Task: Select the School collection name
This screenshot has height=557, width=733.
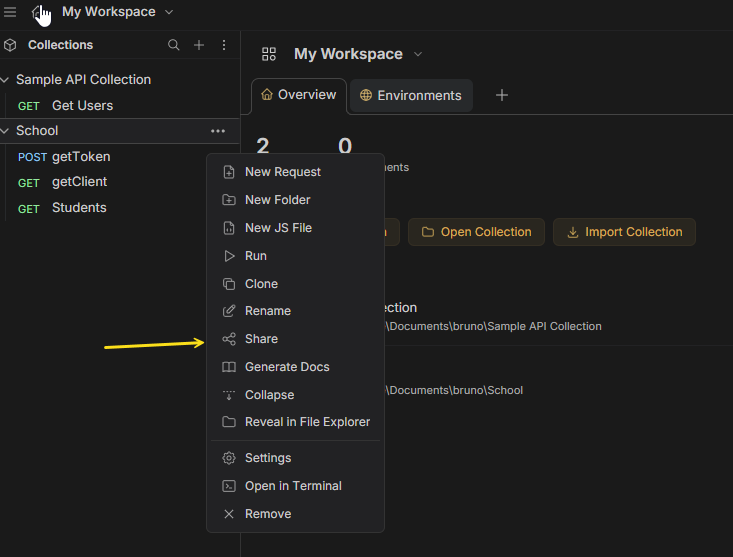Action: click(x=37, y=131)
